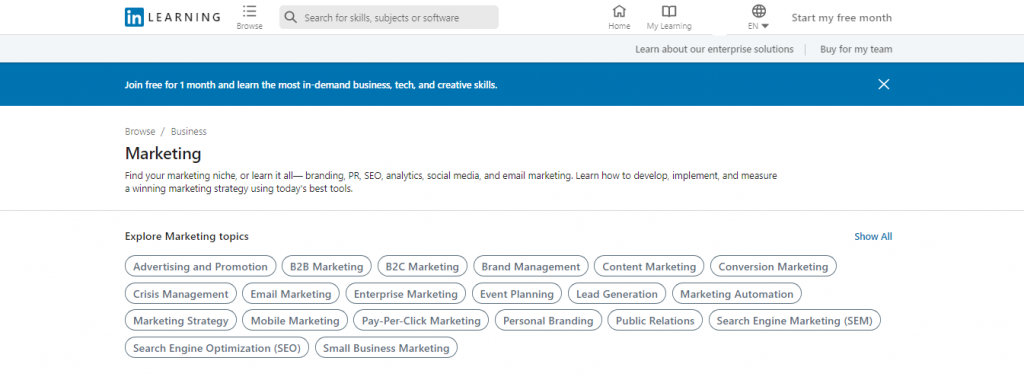Select B2C Marketing topic chip
The image size is (1024, 377).
(423, 267)
